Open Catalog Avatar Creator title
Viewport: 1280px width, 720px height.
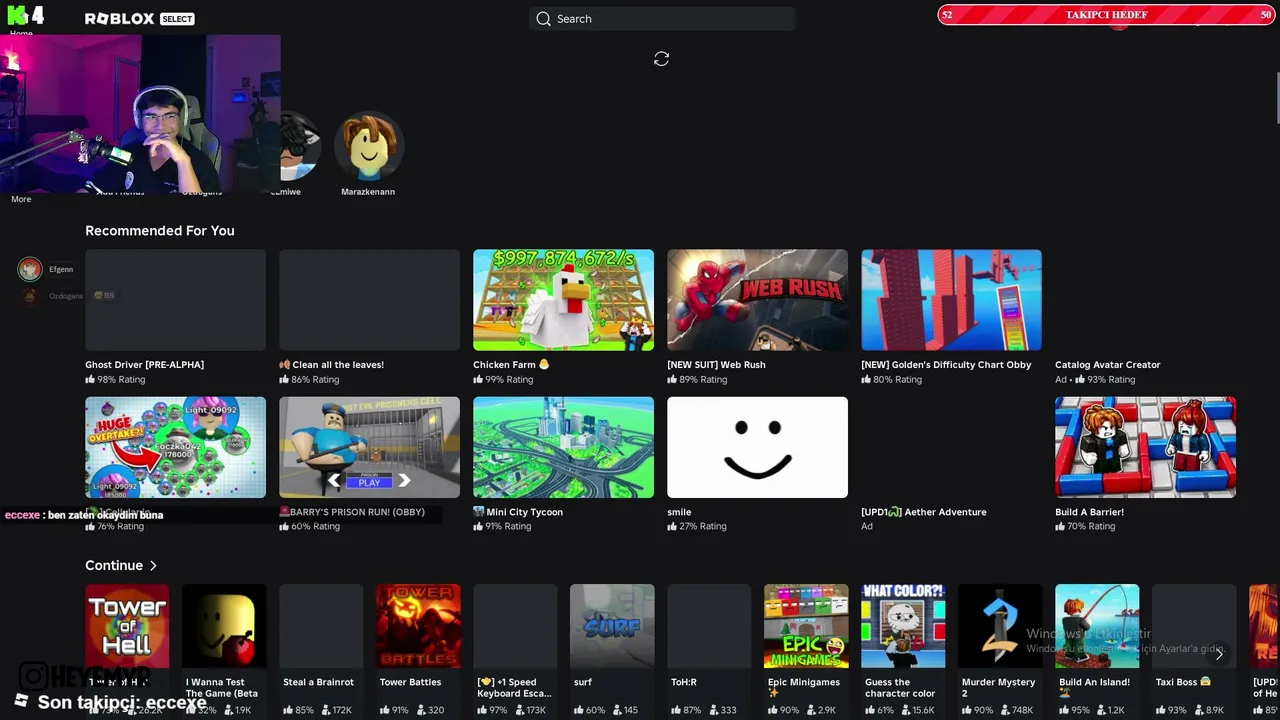tap(1107, 365)
